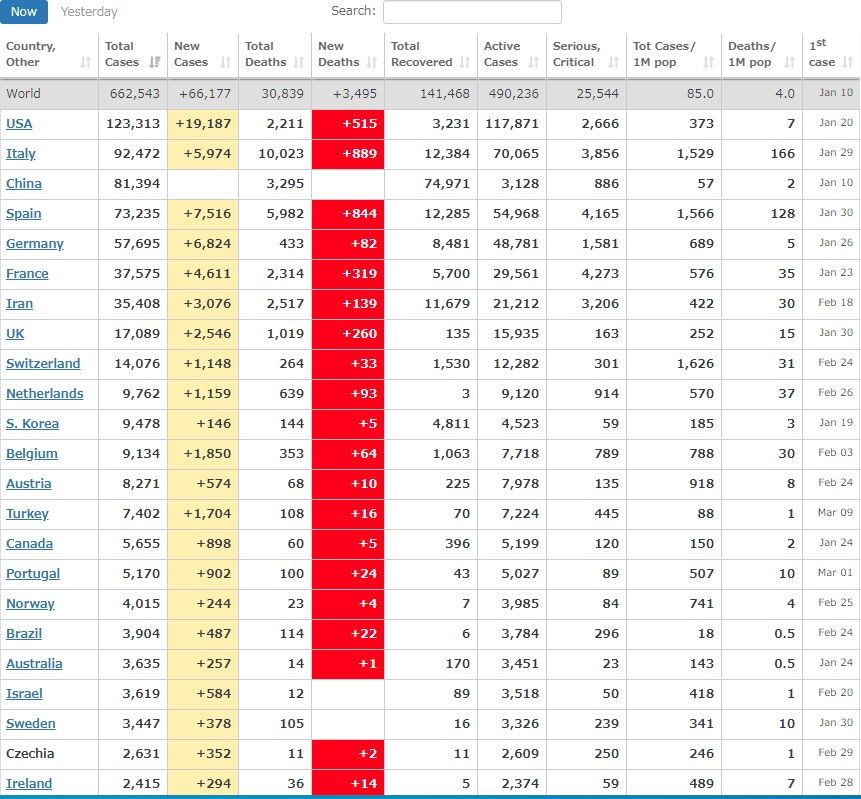This screenshot has width=861, height=799.
Task: Sort by Tot Cases/1M pop column
Action: [x=708, y=62]
